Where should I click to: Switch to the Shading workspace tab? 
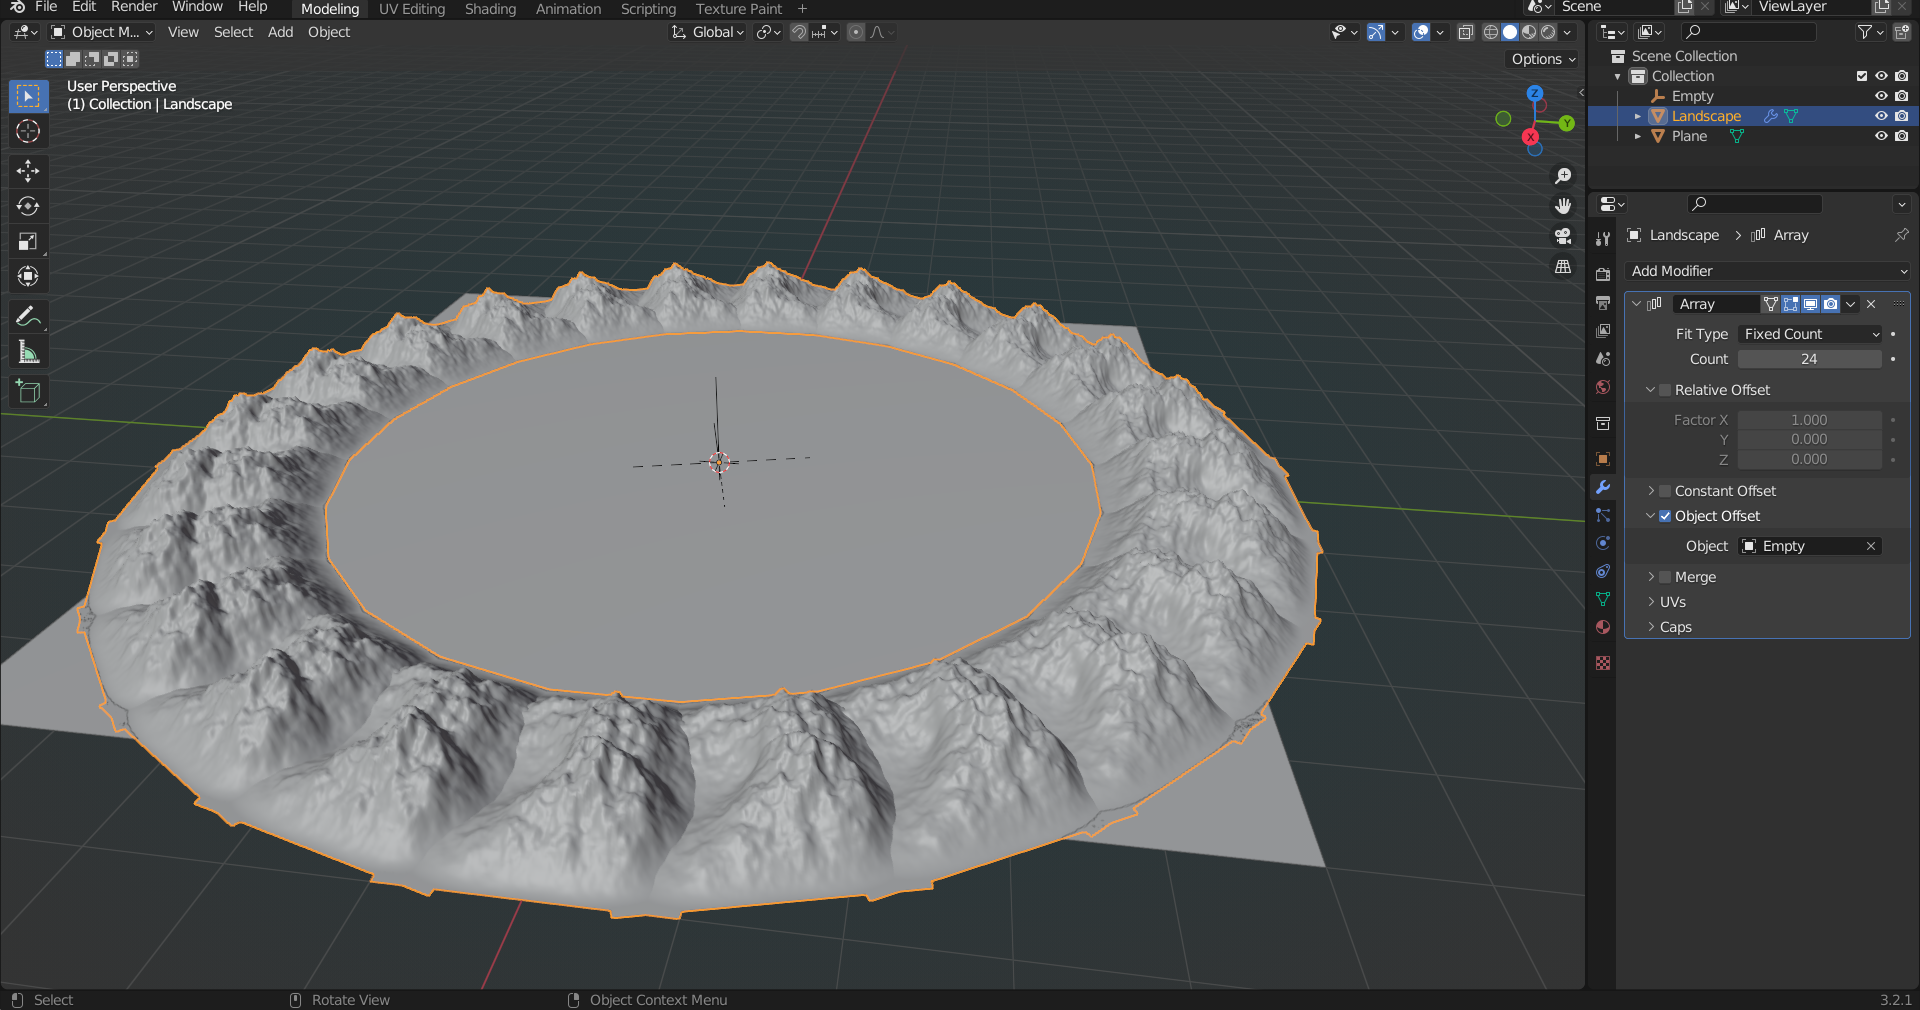click(x=490, y=9)
